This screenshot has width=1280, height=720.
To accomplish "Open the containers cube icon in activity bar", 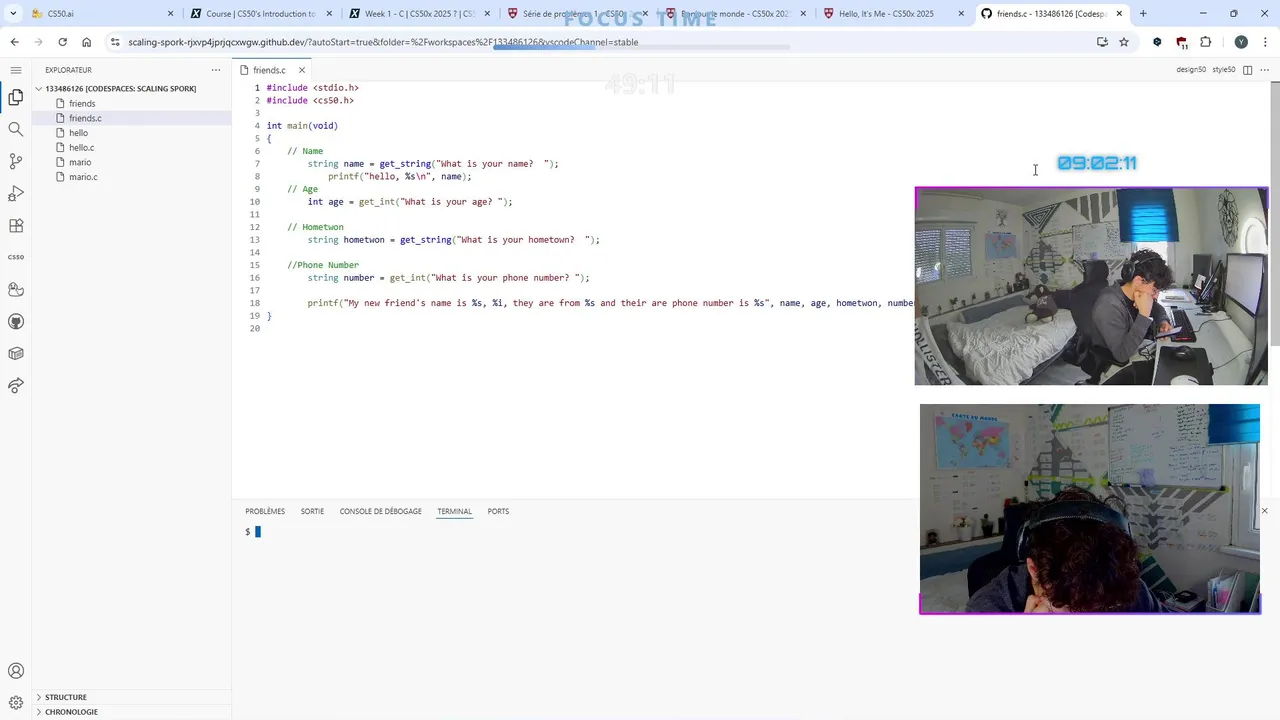I will 15,353.
